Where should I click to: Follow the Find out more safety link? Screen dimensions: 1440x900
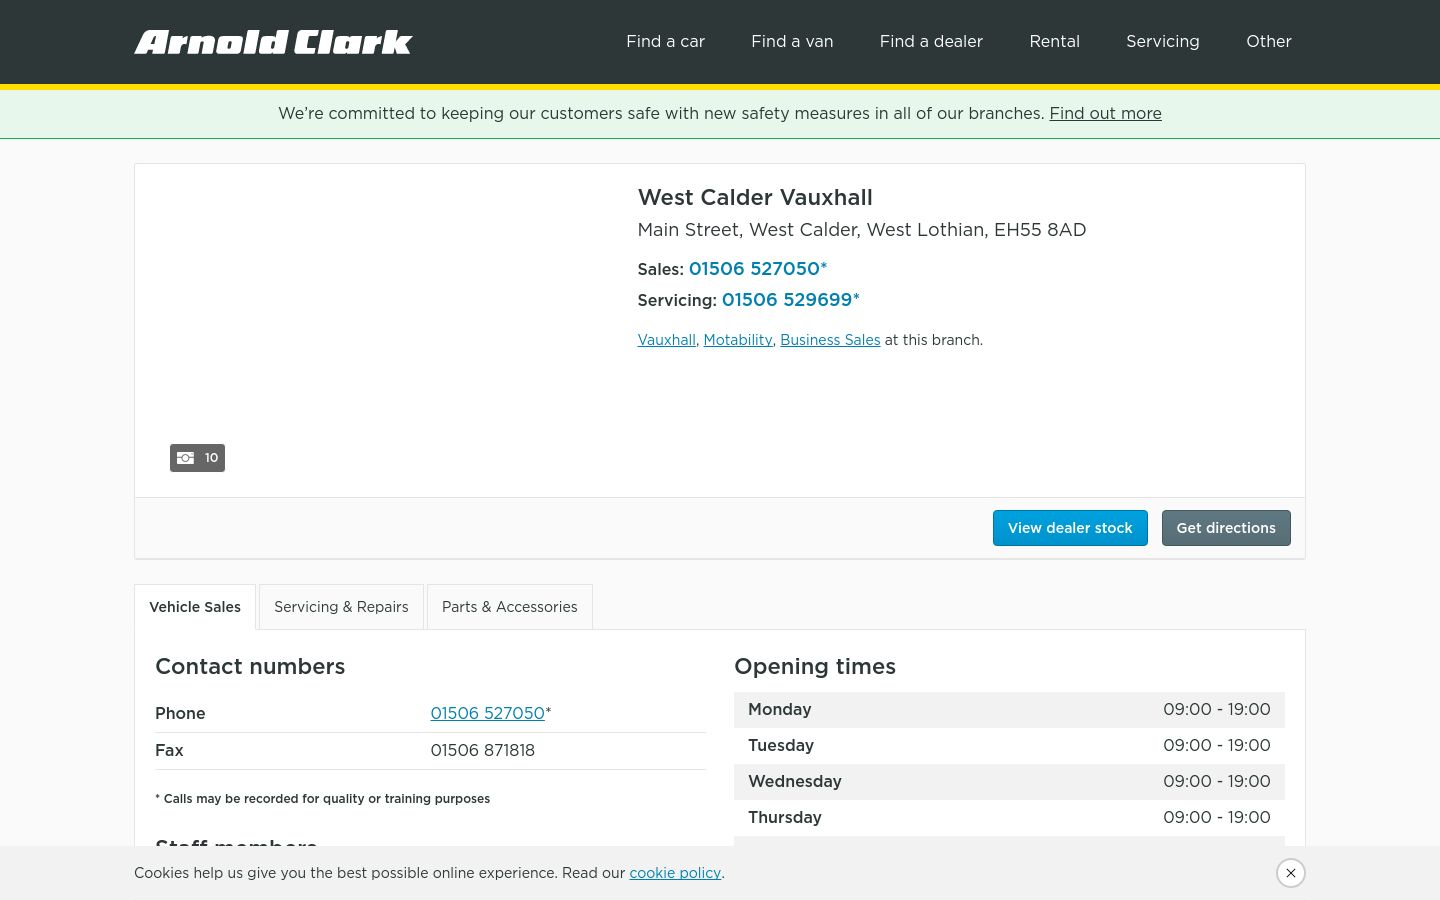click(x=1105, y=114)
